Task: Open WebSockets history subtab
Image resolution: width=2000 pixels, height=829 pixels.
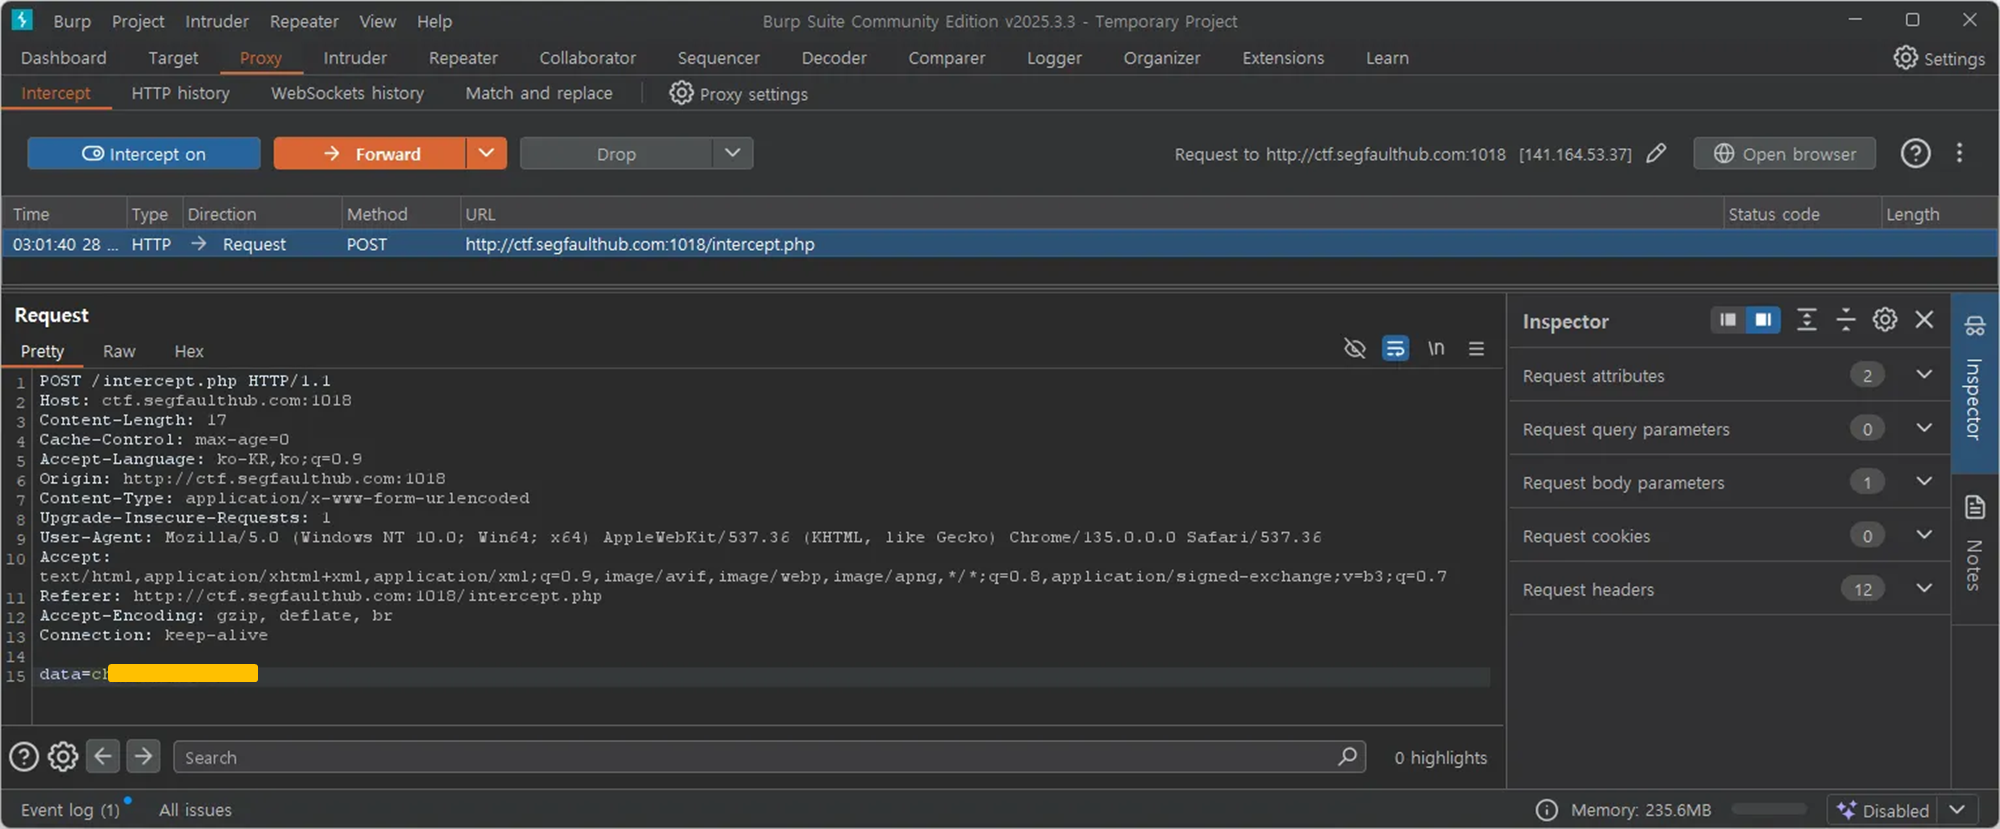Action: (x=347, y=93)
